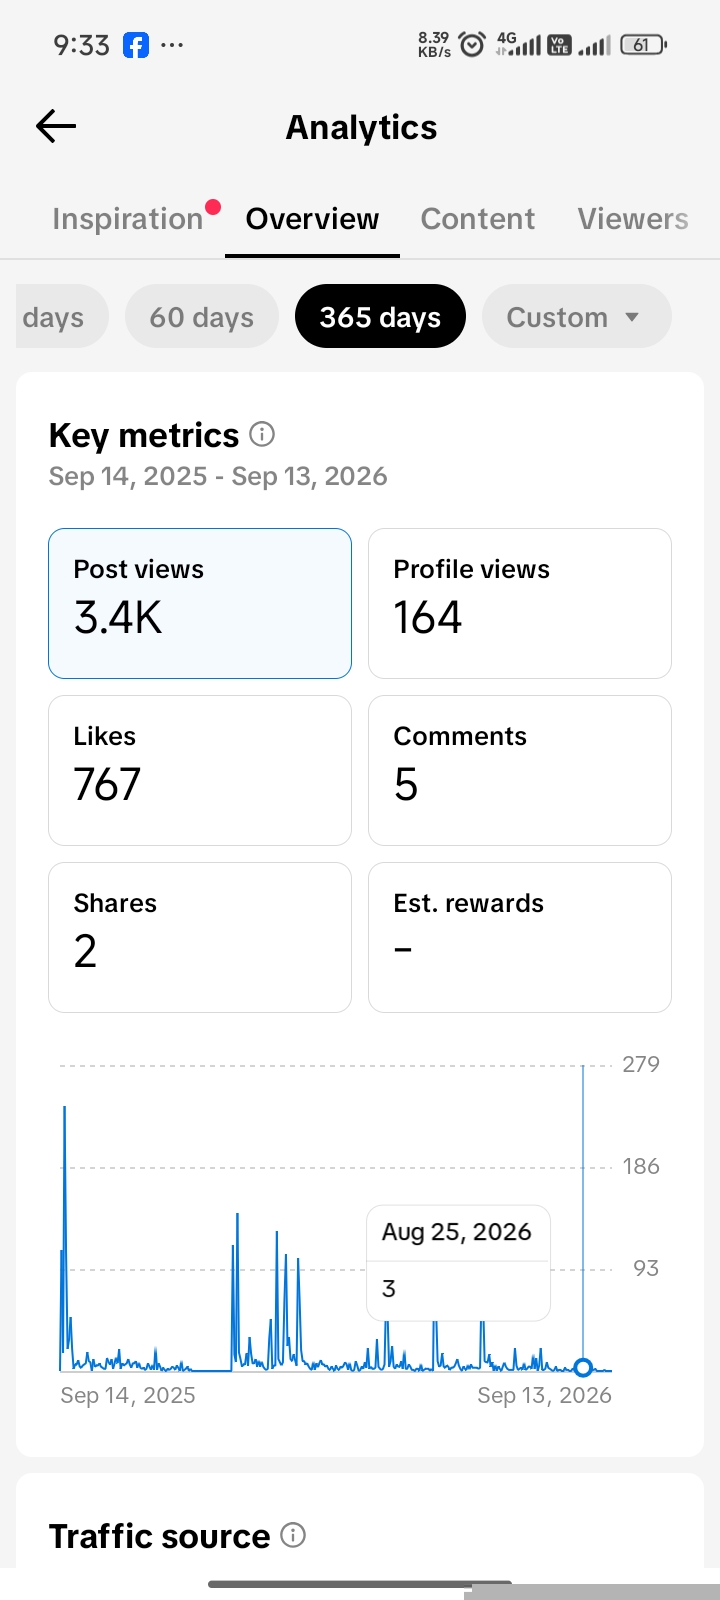Screen dimensions: 720x1600
Task: Select the Profile views metric card
Action: 520,603
